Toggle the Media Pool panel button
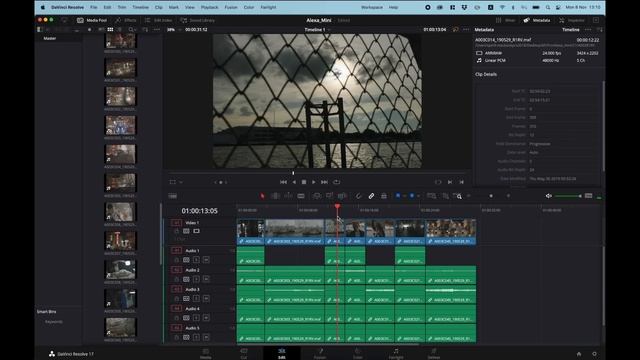Viewport: 640px width, 360px height. click(92, 20)
